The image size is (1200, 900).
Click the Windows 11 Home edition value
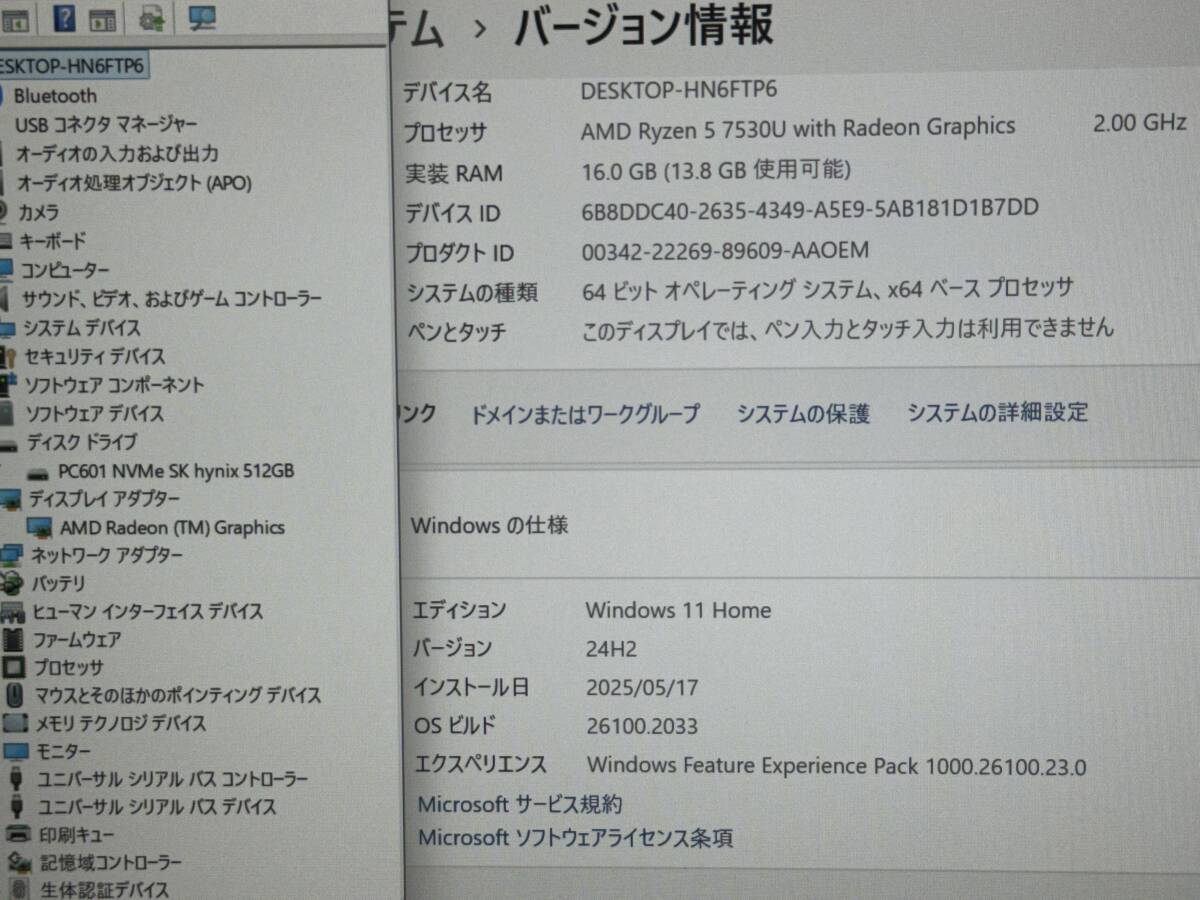pos(678,610)
